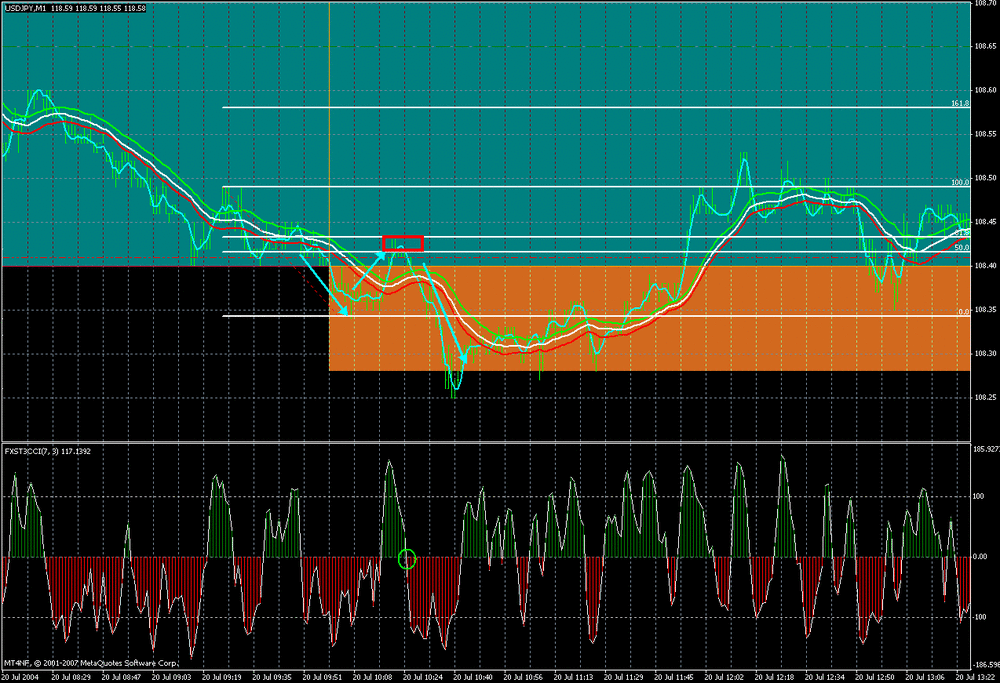Click the 108.30 price on the axis
This screenshot has height=683, width=1000.
pos(985,353)
